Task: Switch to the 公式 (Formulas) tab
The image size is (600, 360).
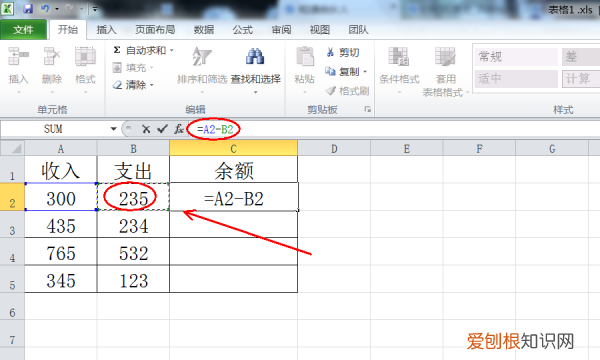Action: (x=243, y=29)
